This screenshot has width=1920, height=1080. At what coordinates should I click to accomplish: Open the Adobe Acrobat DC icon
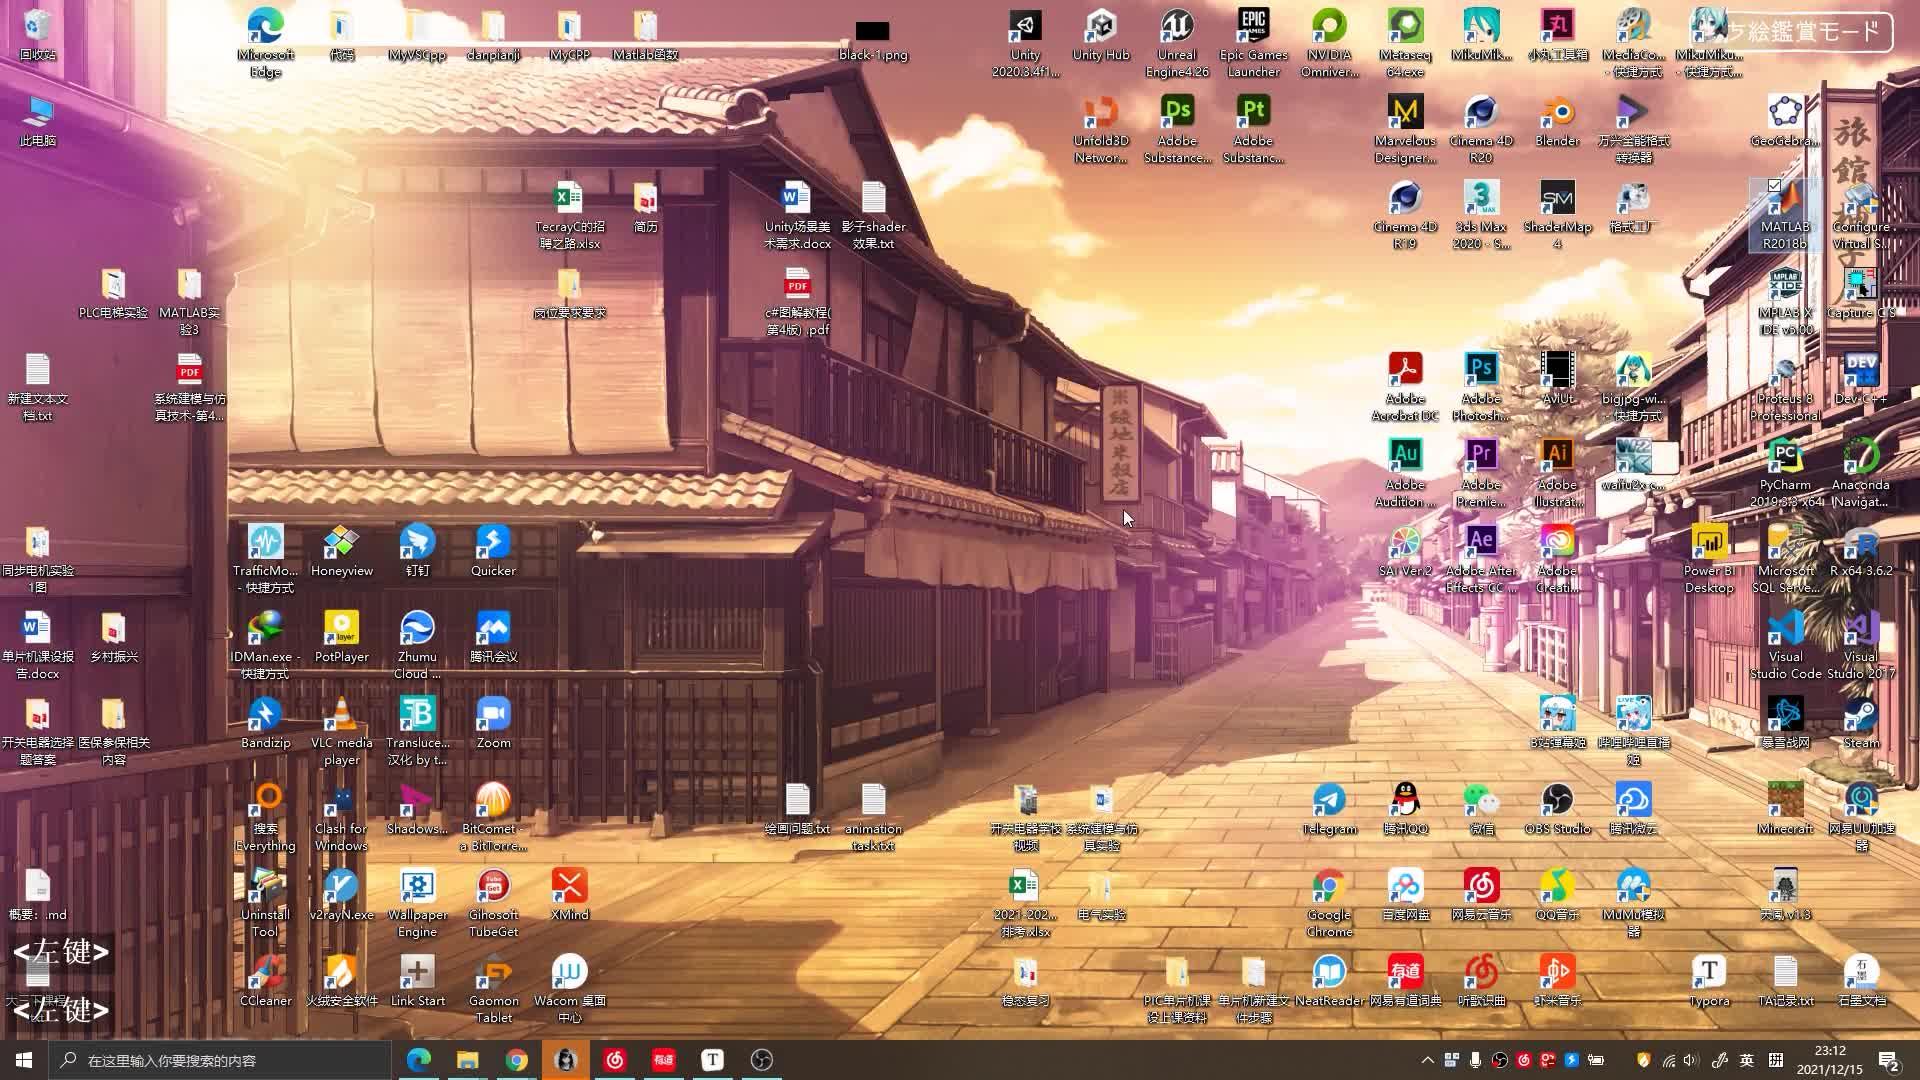click(1405, 388)
